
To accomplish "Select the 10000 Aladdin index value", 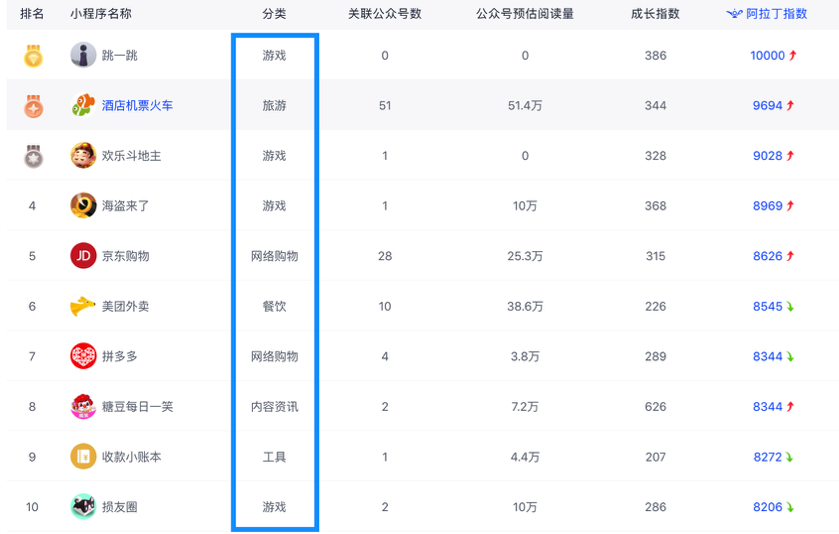I will tap(767, 56).
